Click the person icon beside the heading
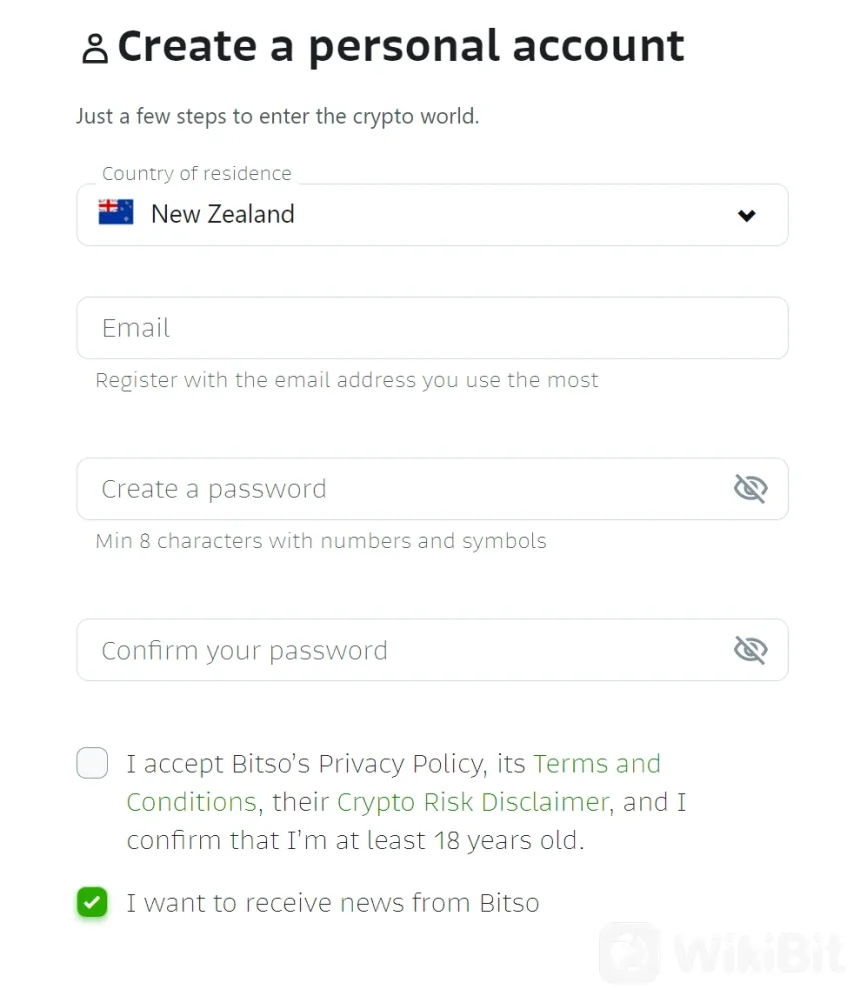This screenshot has height=1003, width=860. (x=95, y=48)
